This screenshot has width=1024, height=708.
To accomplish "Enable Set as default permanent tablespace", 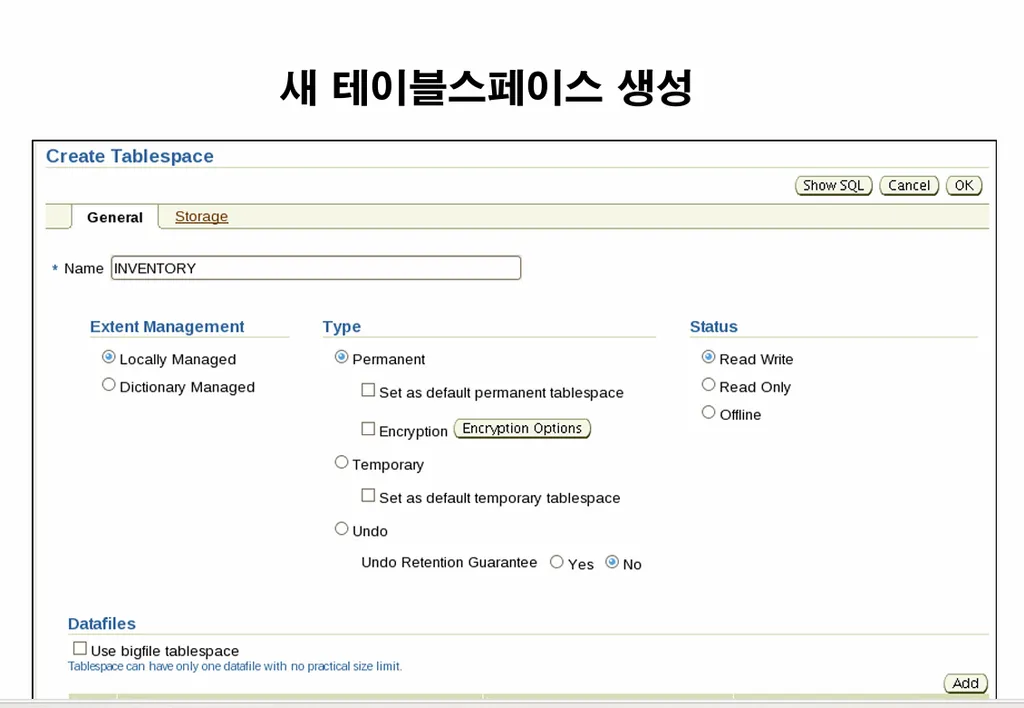I will pyautogui.click(x=368, y=390).
